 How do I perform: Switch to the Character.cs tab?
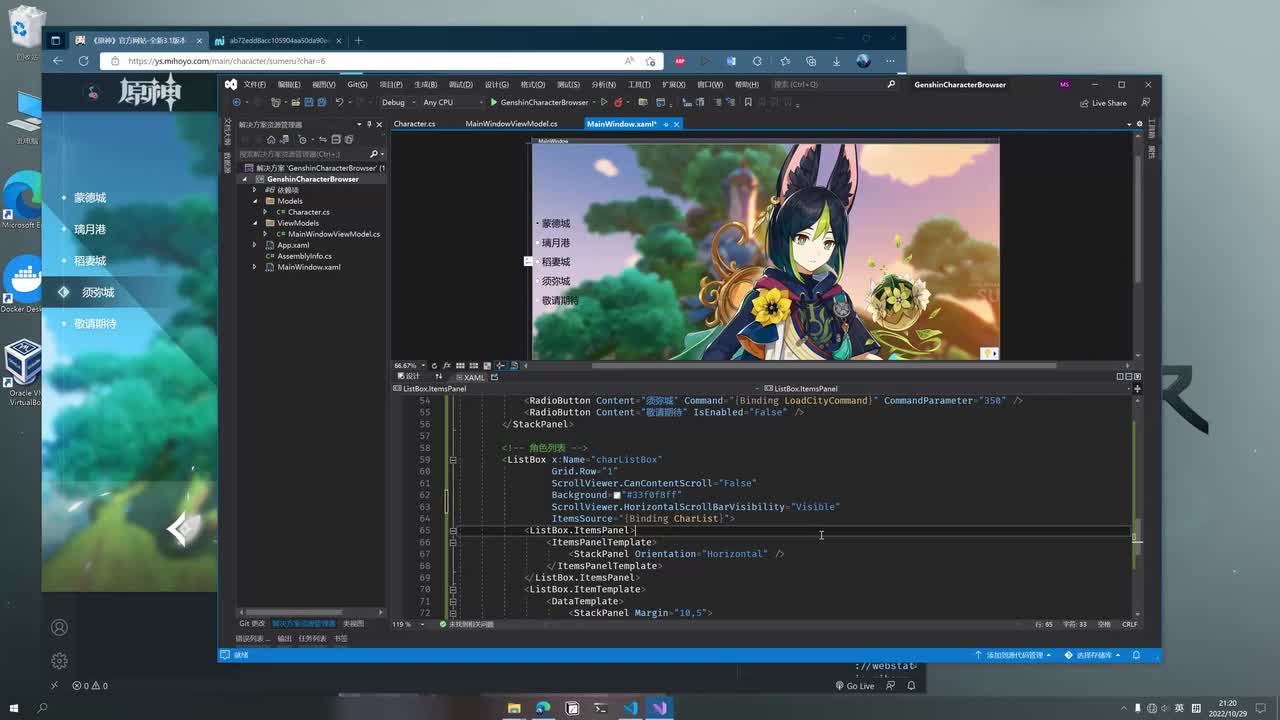point(414,124)
